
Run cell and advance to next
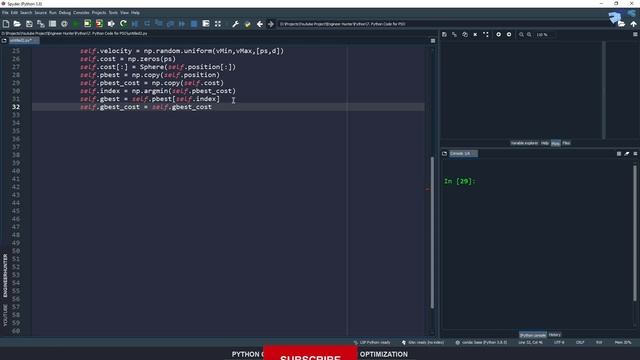[99, 24]
